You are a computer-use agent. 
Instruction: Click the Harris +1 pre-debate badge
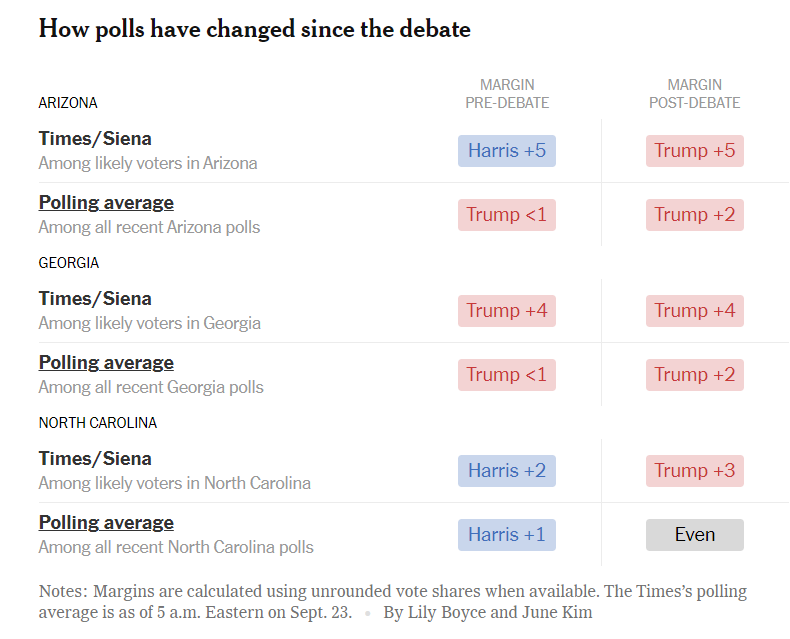click(x=507, y=535)
